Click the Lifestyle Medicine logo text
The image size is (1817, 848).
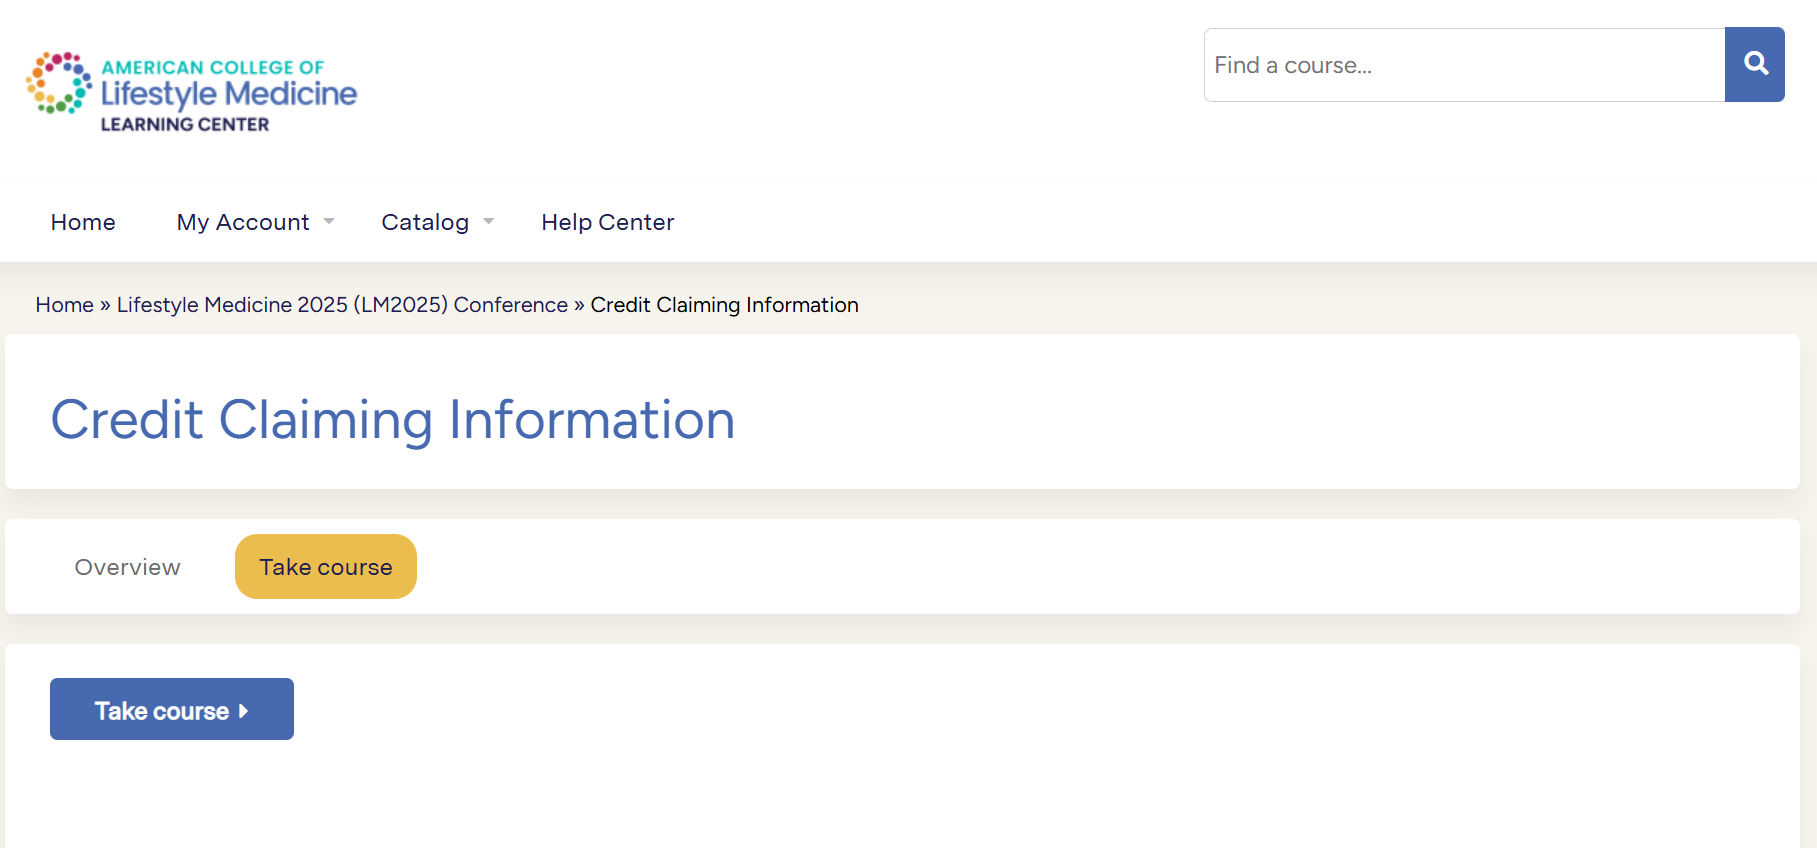(229, 94)
